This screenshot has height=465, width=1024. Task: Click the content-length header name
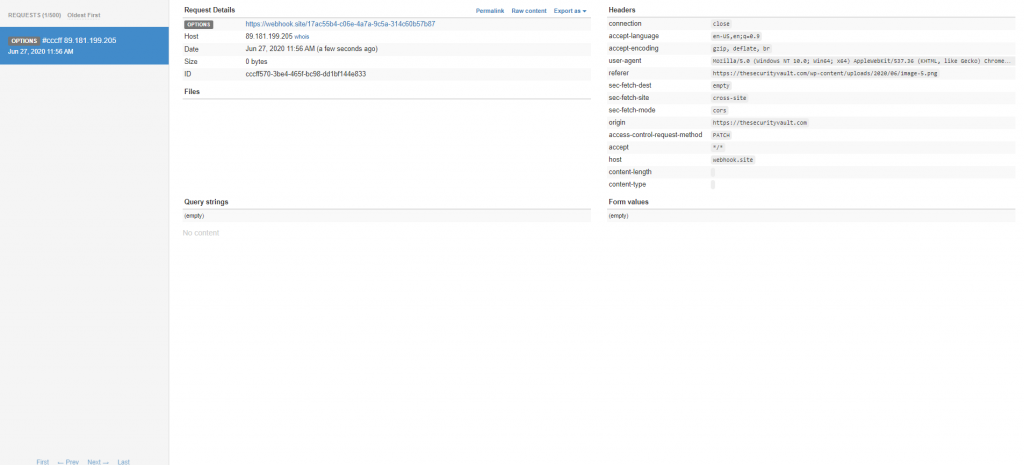[630, 172]
